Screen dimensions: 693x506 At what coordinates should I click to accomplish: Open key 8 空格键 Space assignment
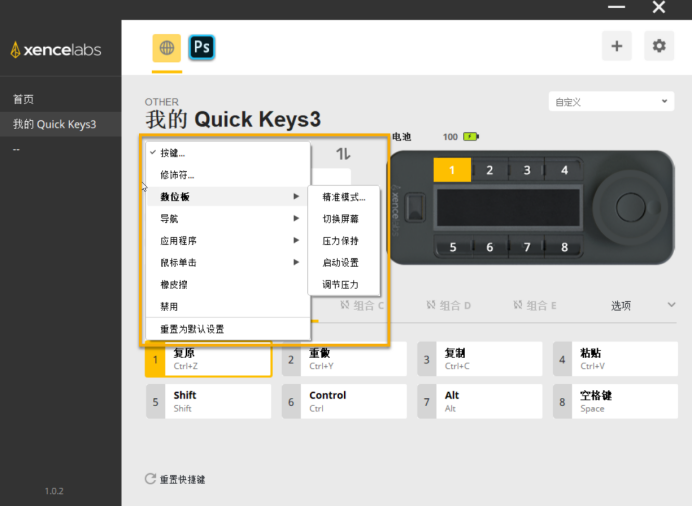pyautogui.click(x=615, y=401)
